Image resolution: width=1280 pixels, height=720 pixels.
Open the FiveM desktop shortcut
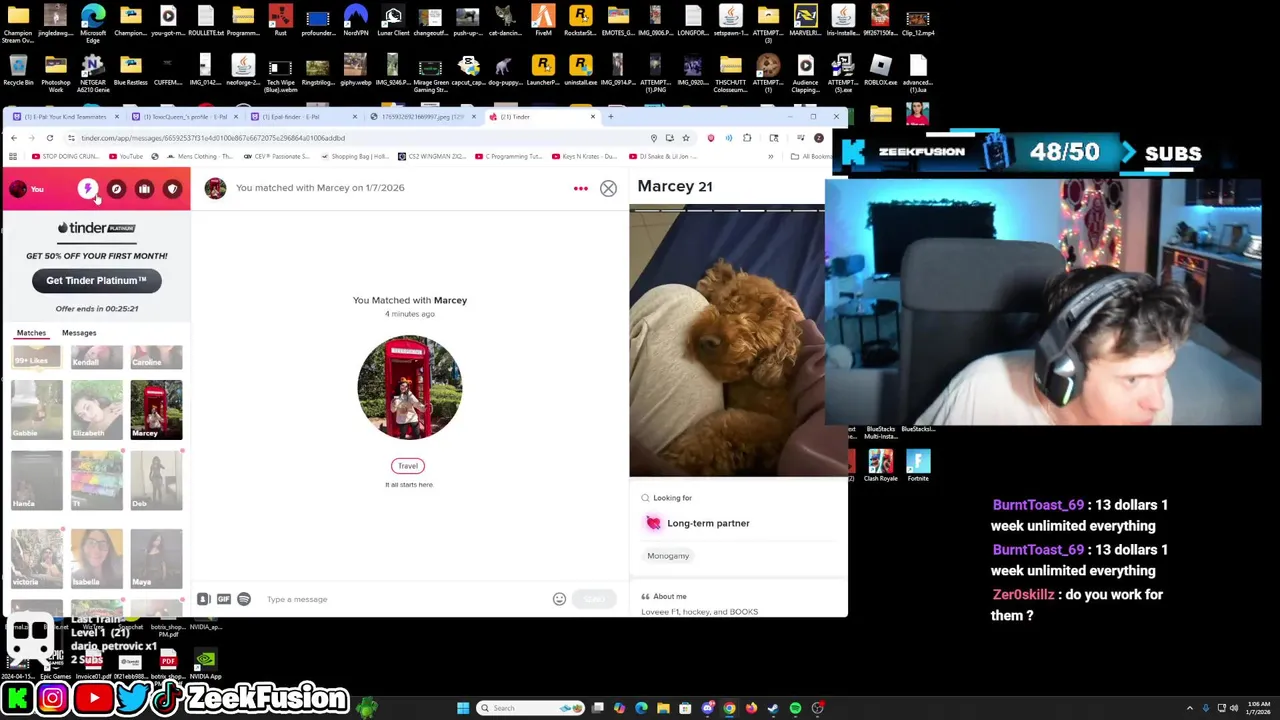point(543,21)
